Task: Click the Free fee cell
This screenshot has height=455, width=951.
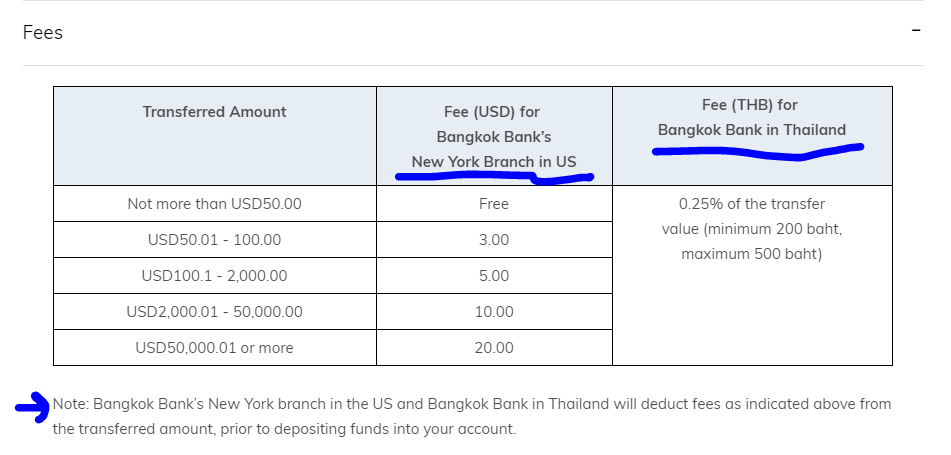Action: pyautogui.click(x=494, y=204)
